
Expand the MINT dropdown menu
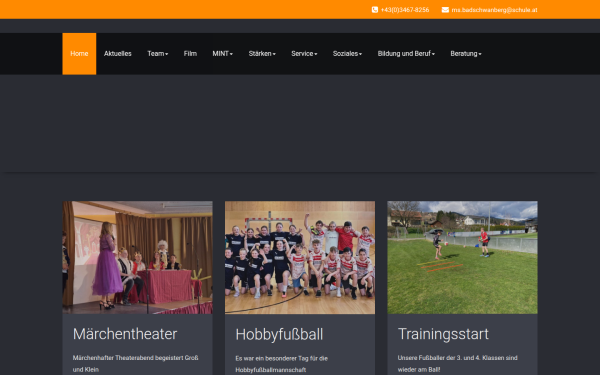222,54
